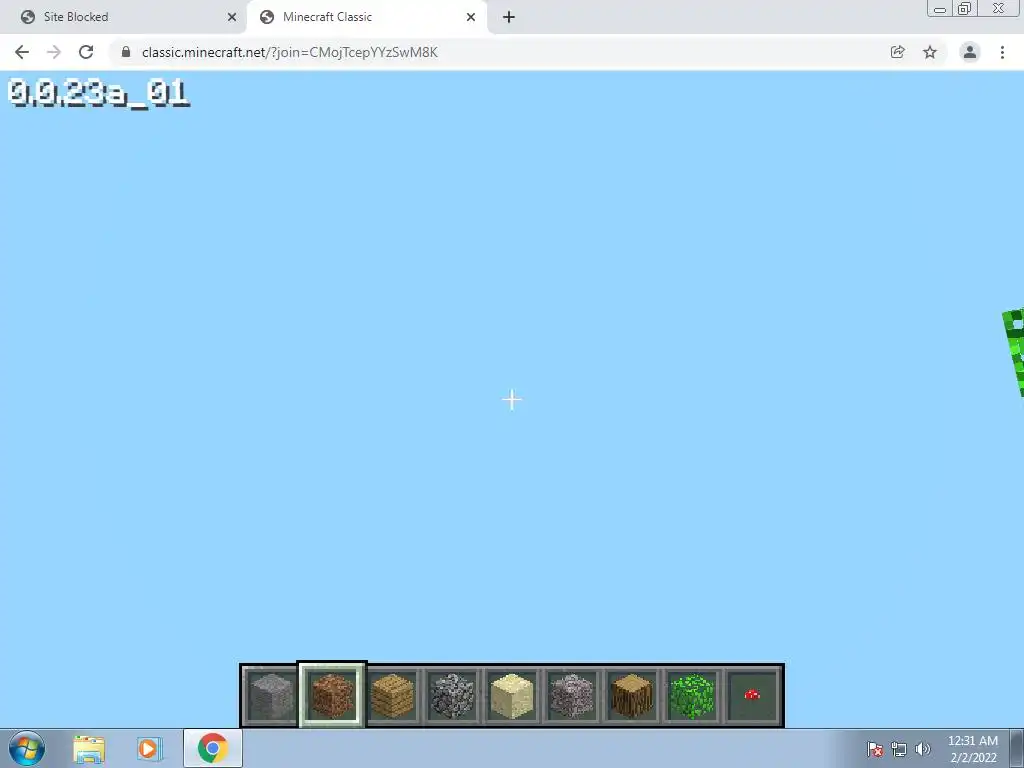Close the Minecraft Classic tab
The image size is (1024, 768).
pos(471,17)
